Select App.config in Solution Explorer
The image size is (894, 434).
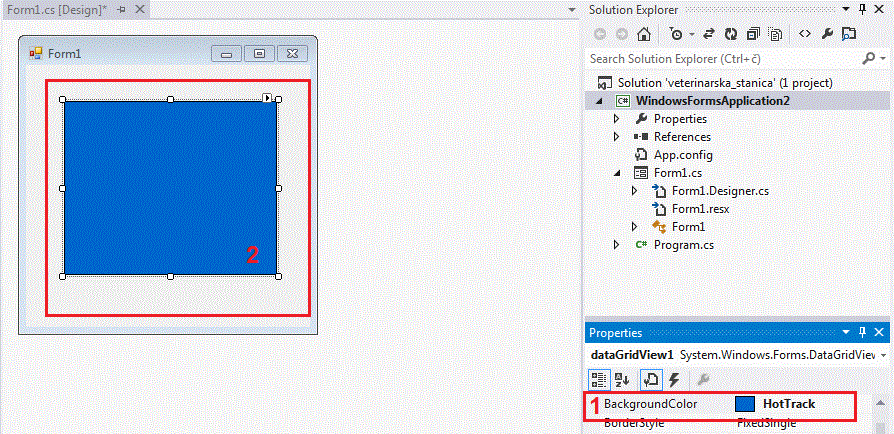(x=682, y=155)
